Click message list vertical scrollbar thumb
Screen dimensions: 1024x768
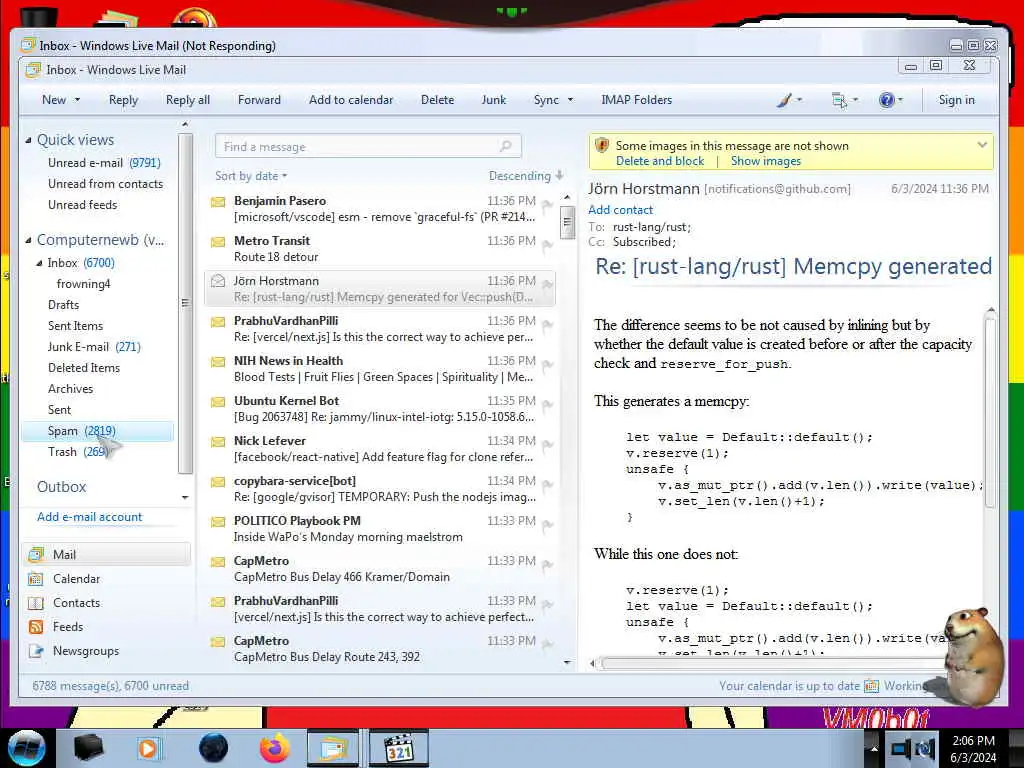567,223
